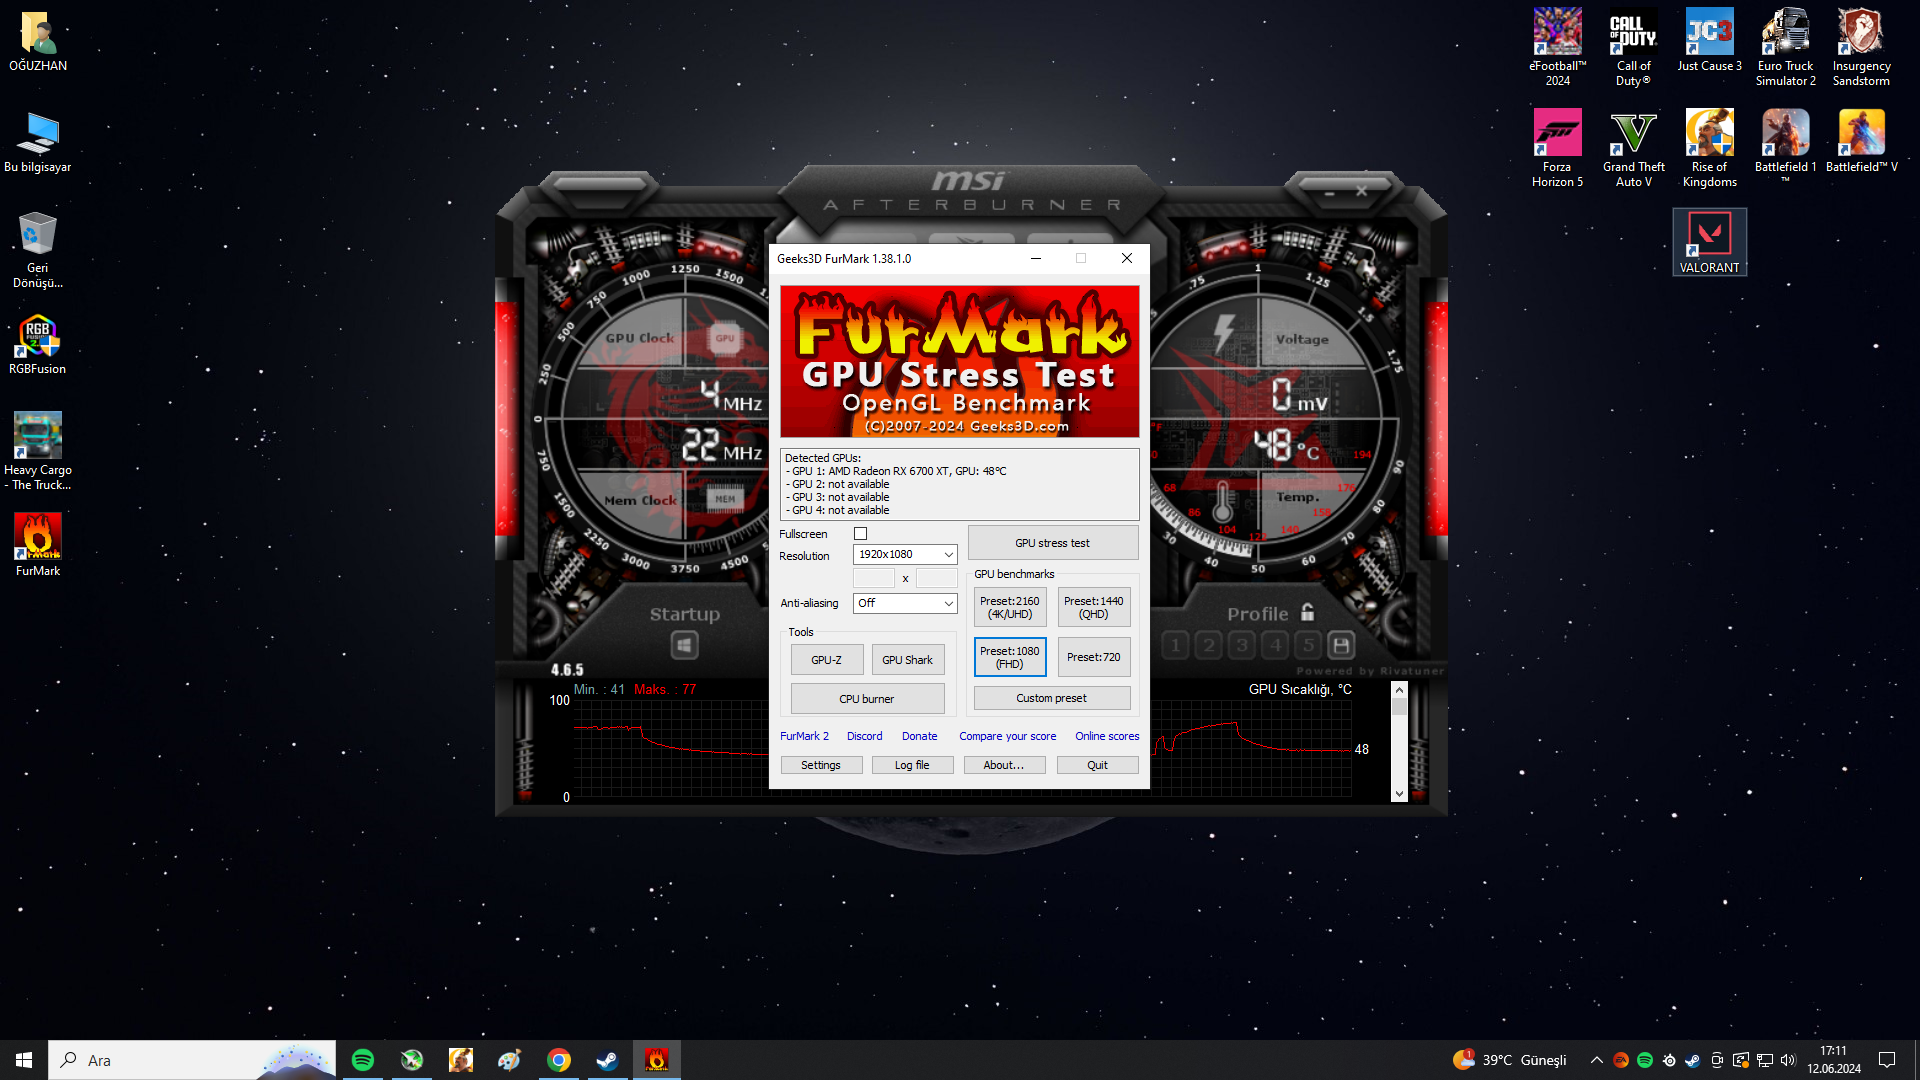
Task: Enable the Fullscreen checkbox
Action: tap(860, 534)
